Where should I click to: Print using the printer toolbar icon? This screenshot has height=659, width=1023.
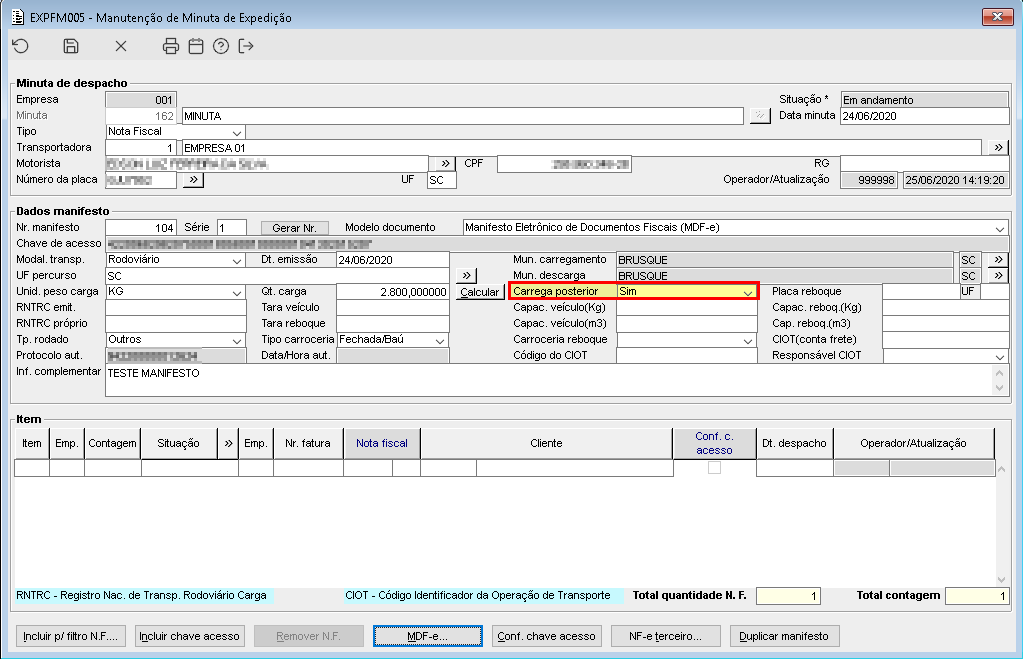click(x=171, y=46)
